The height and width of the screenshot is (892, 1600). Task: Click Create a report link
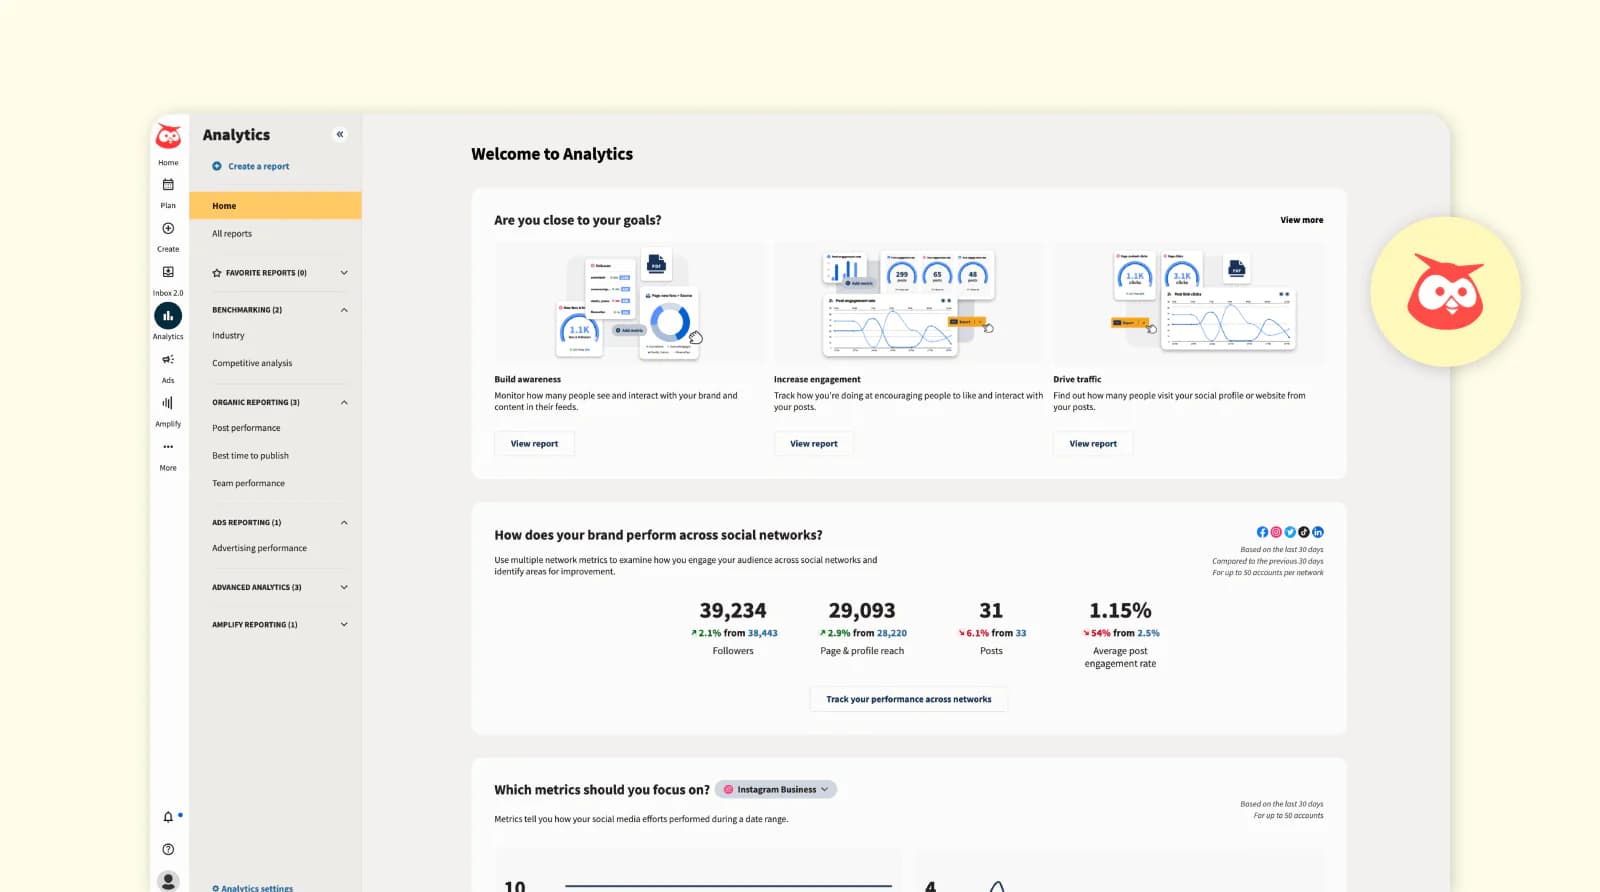click(x=251, y=166)
